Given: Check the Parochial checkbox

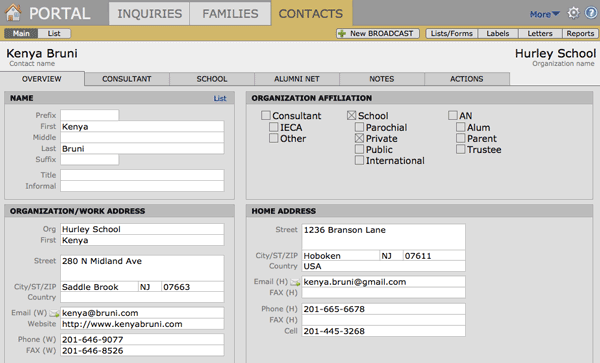Looking at the screenshot, I should (x=359, y=127).
